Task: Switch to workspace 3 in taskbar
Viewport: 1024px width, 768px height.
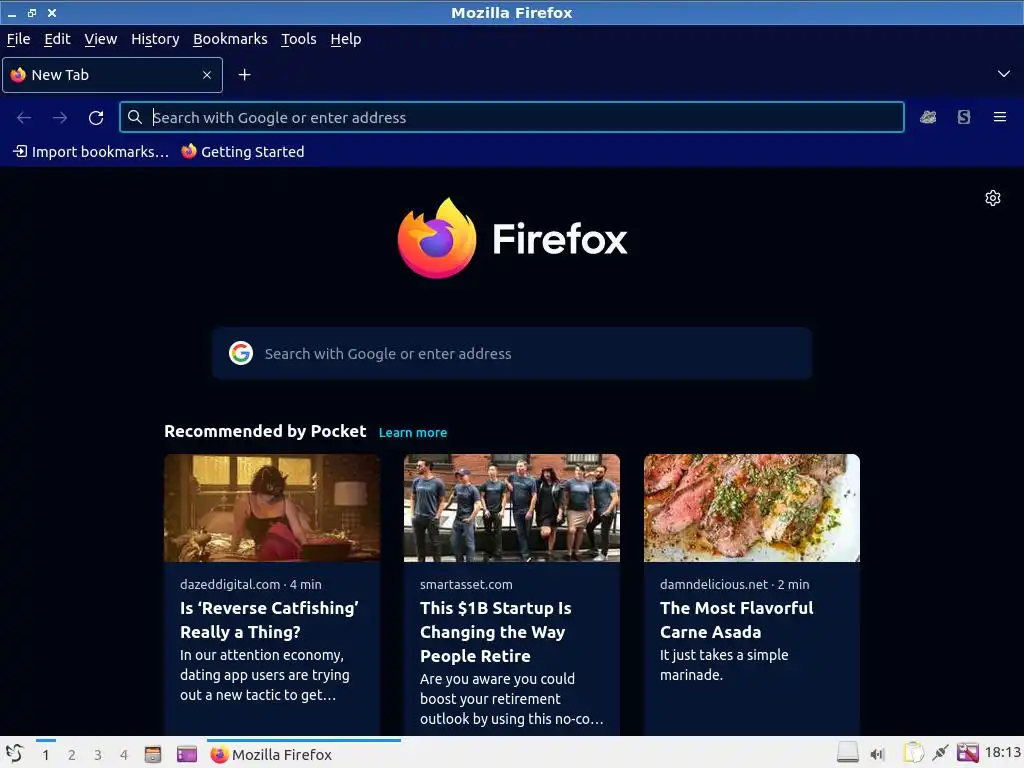Action: coord(98,755)
